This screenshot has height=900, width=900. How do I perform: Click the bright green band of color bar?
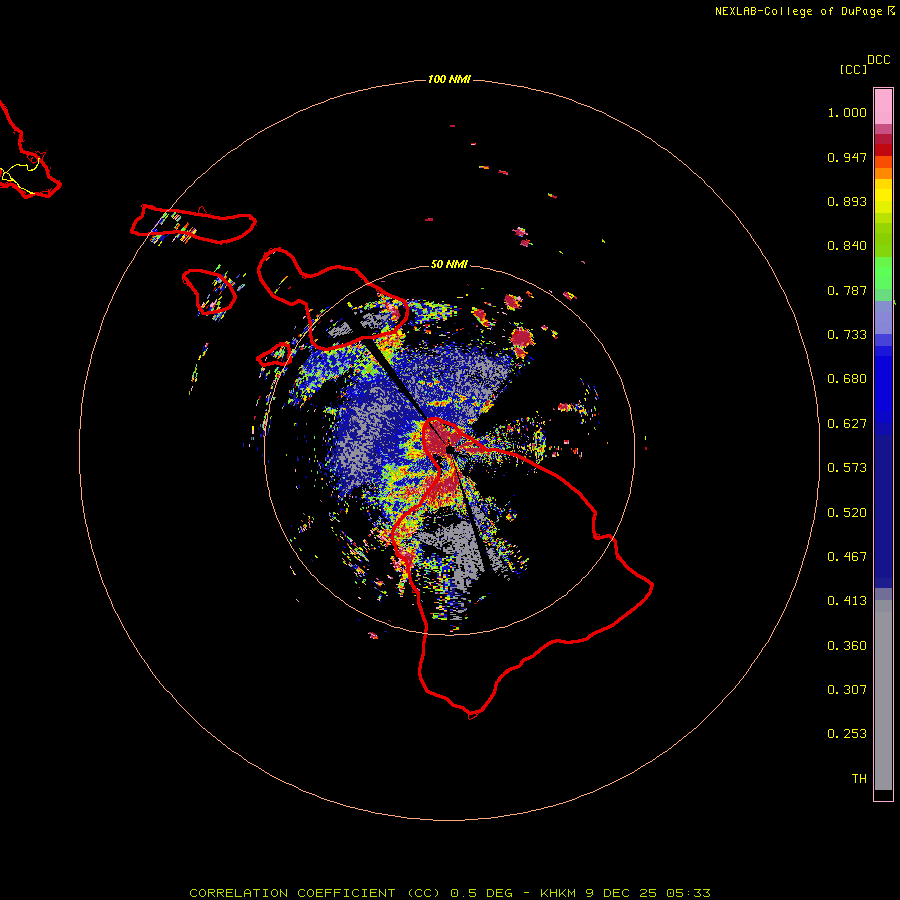click(883, 273)
